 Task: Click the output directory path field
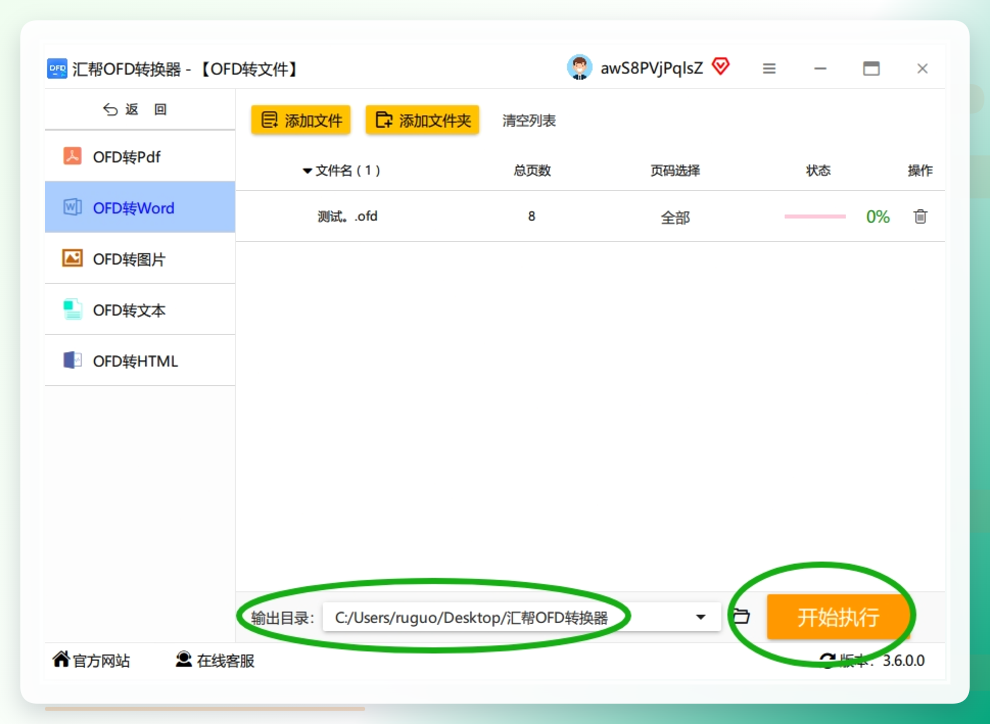tap(522, 617)
